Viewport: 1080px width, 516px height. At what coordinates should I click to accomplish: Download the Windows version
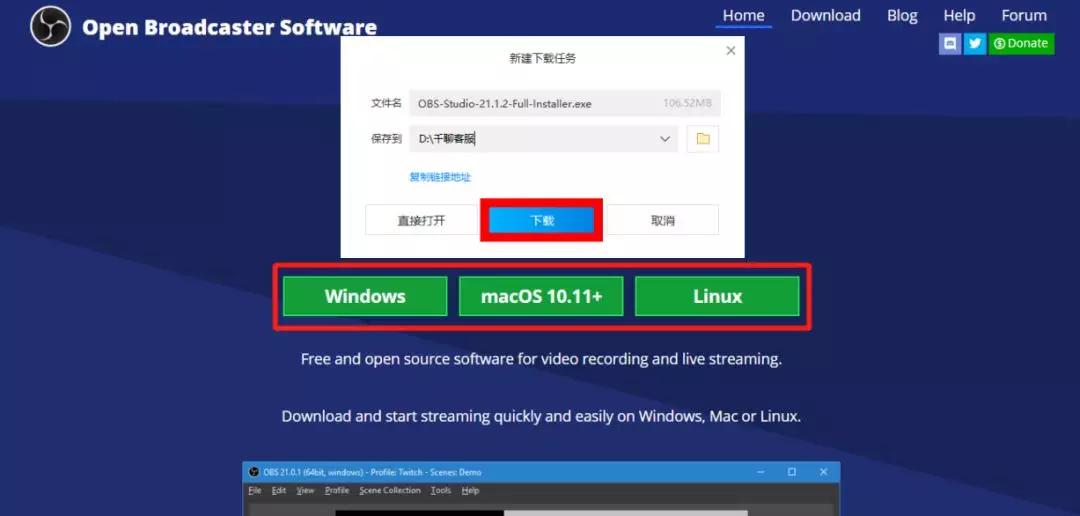point(365,296)
